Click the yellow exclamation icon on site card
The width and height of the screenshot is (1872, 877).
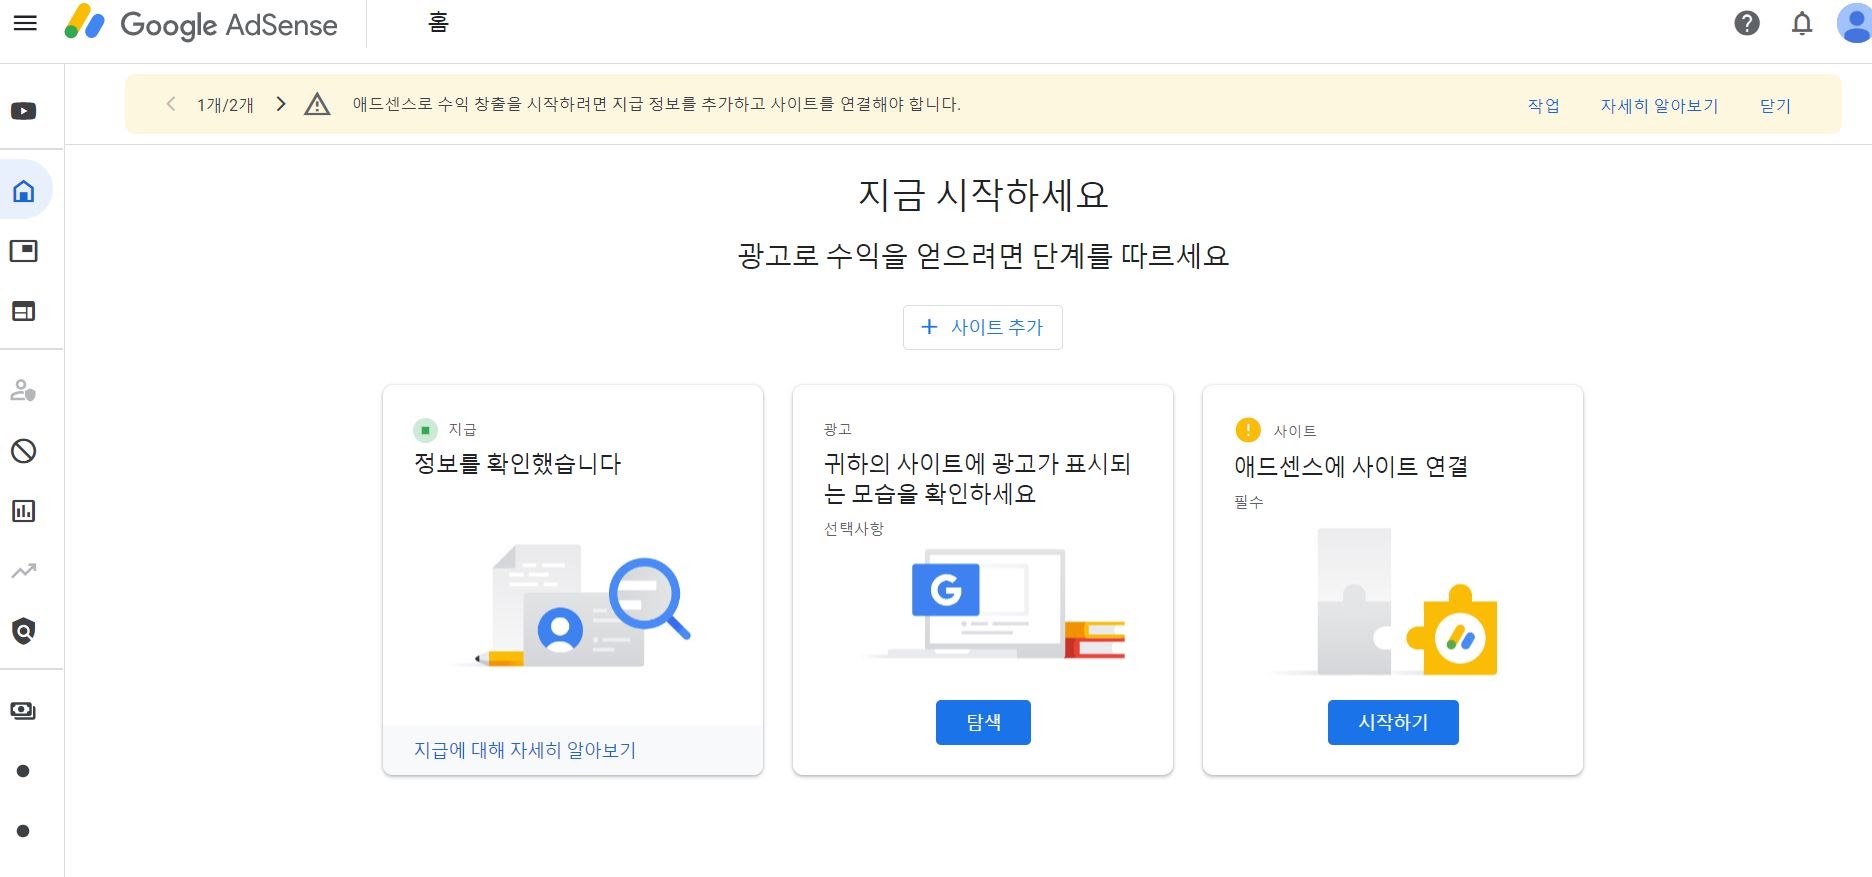pyautogui.click(x=1248, y=430)
